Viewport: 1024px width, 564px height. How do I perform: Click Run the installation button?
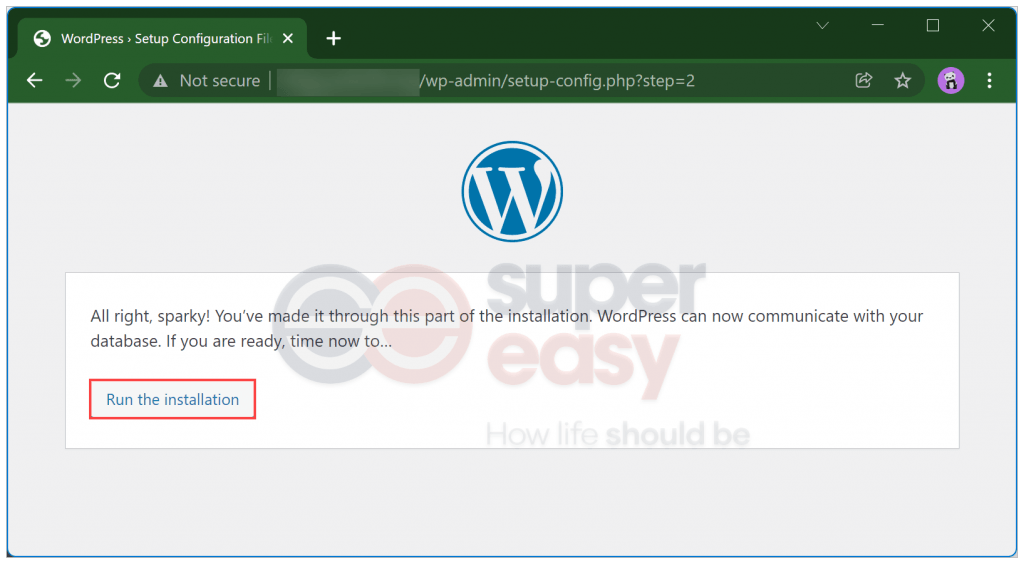point(172,400)
